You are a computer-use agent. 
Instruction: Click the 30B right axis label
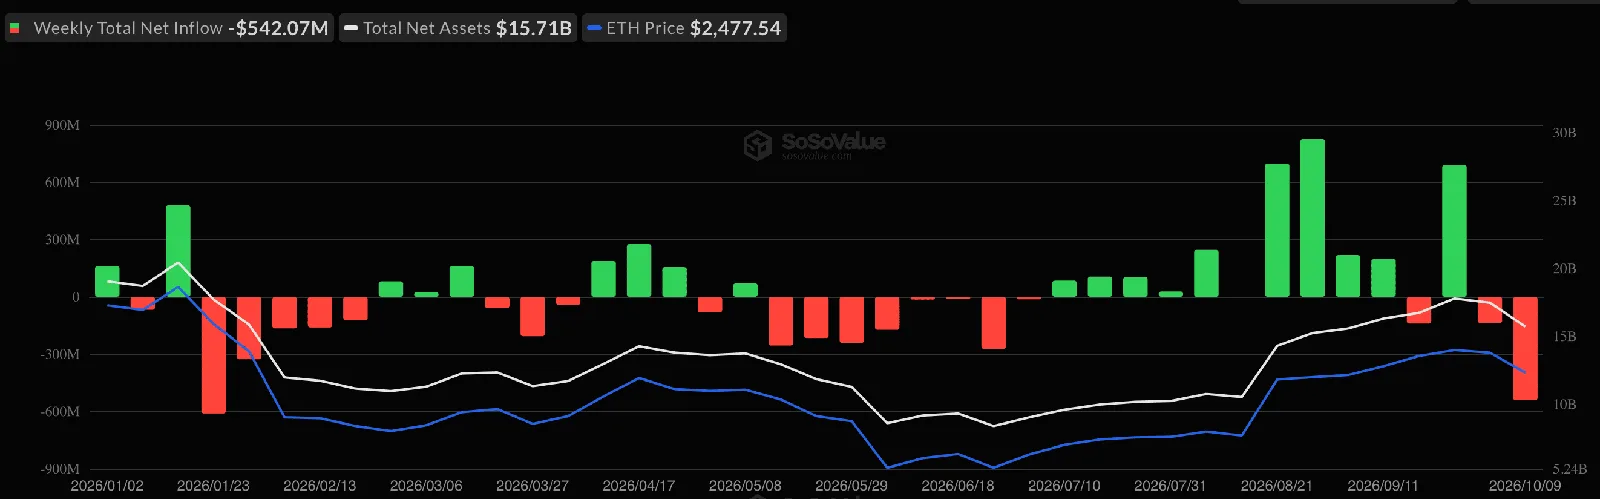click(x=1564, y=132)
